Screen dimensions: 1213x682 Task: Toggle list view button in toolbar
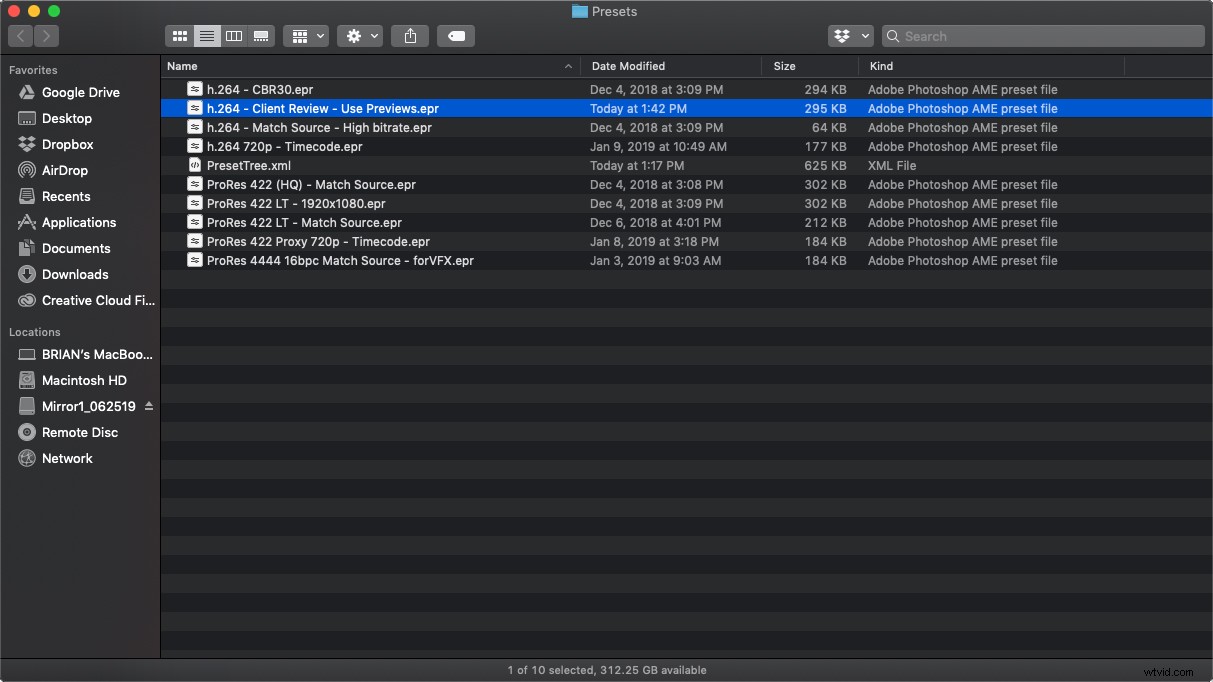pos(207,36)
